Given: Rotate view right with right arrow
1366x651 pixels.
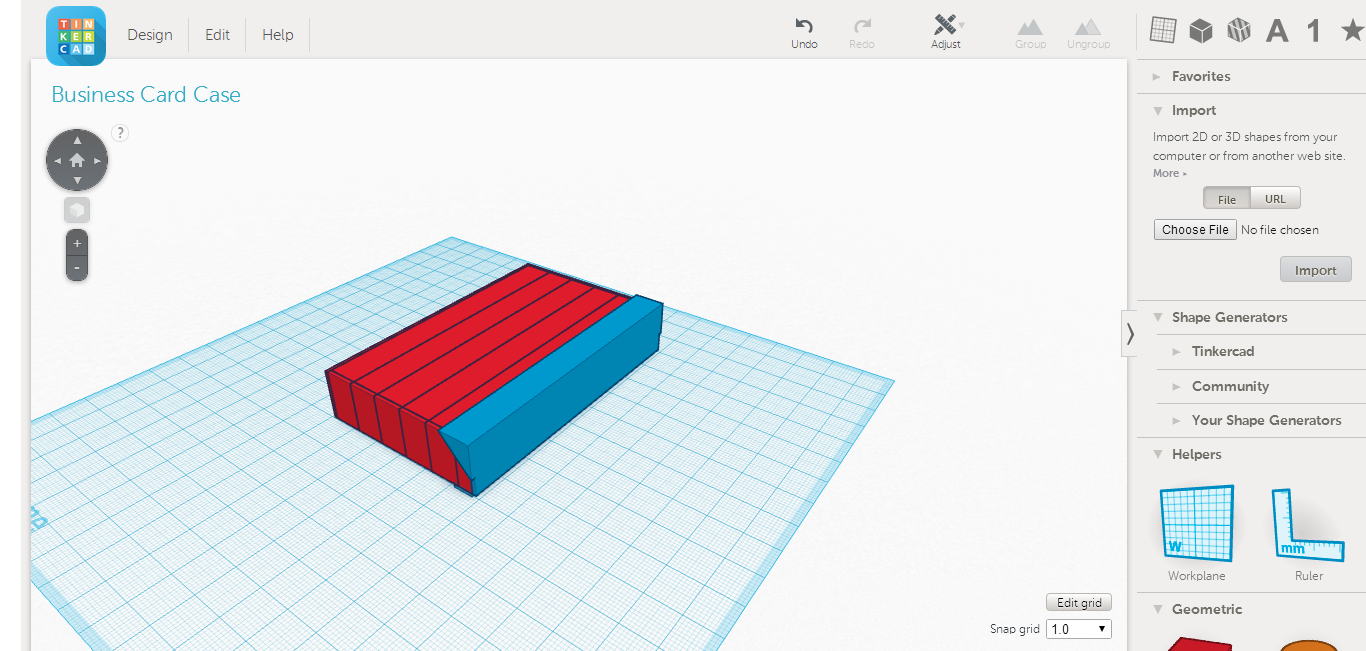Looking at the screenshot, I should pyautogui.click(x=97, y=160).
